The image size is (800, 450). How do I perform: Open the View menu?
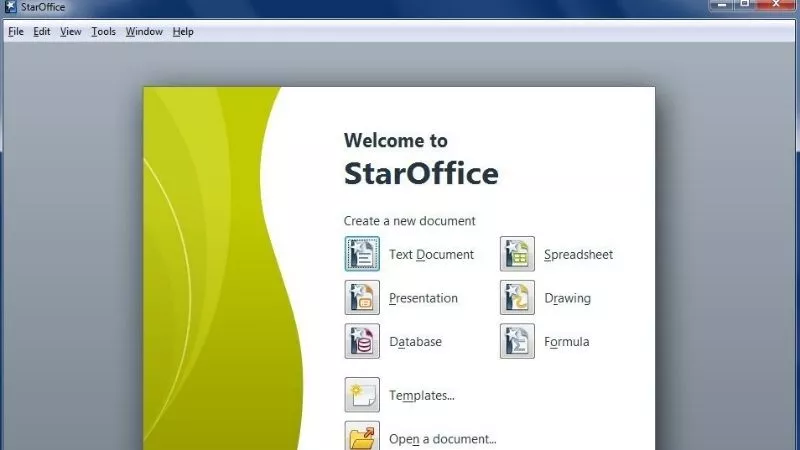tap(70, 32)
